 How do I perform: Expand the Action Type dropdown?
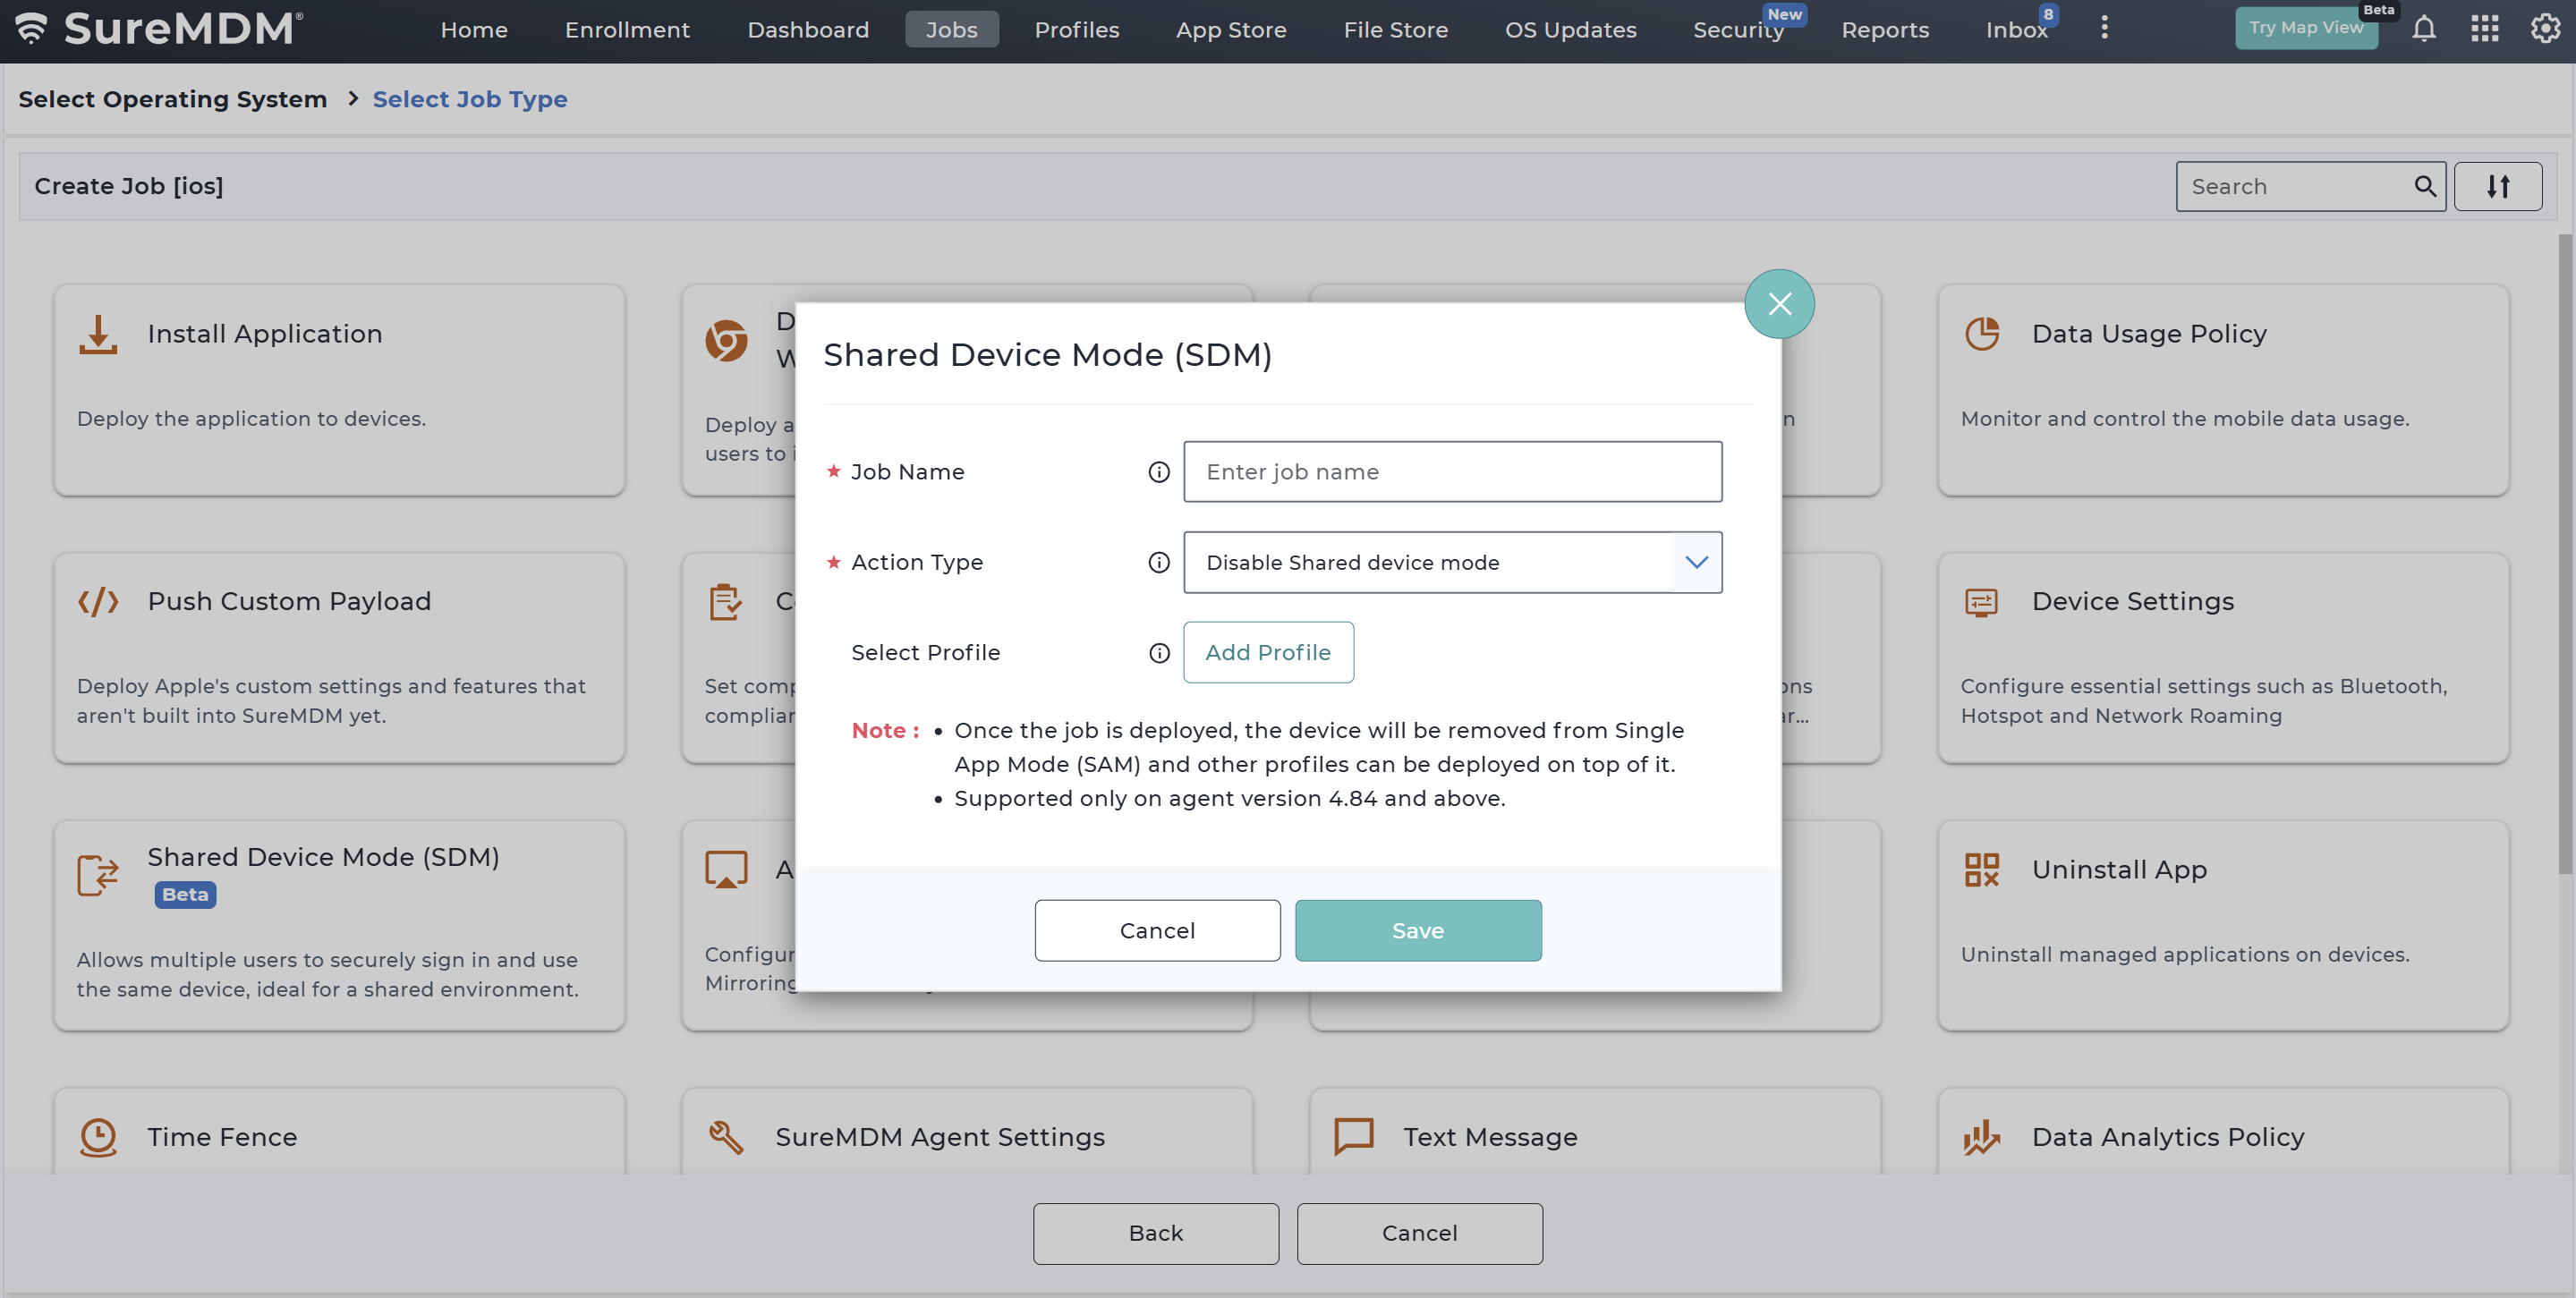1696,562
